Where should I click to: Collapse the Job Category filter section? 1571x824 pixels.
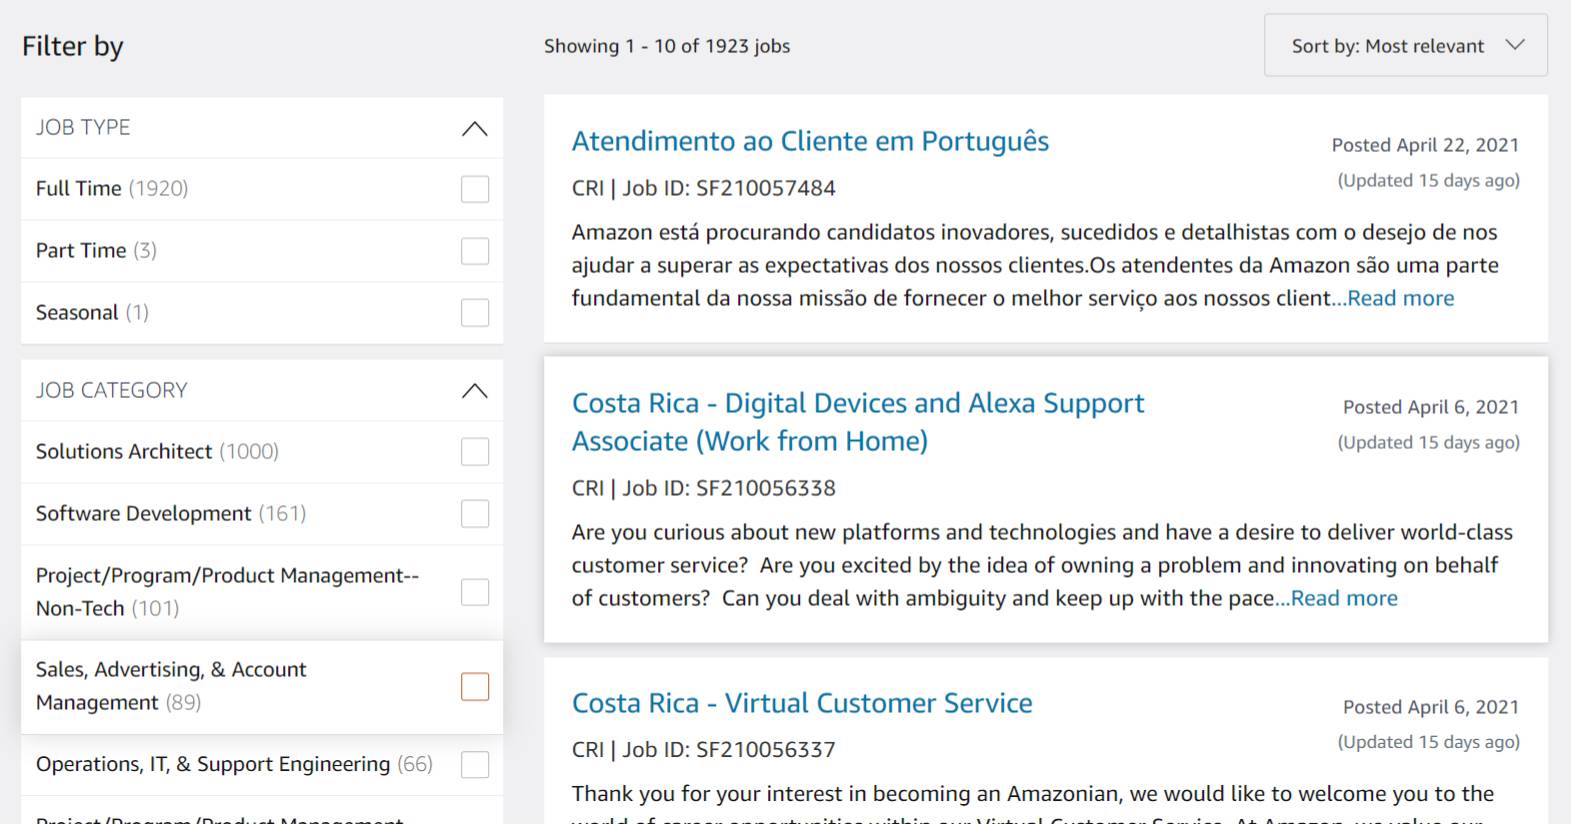(x=474, y=391)
